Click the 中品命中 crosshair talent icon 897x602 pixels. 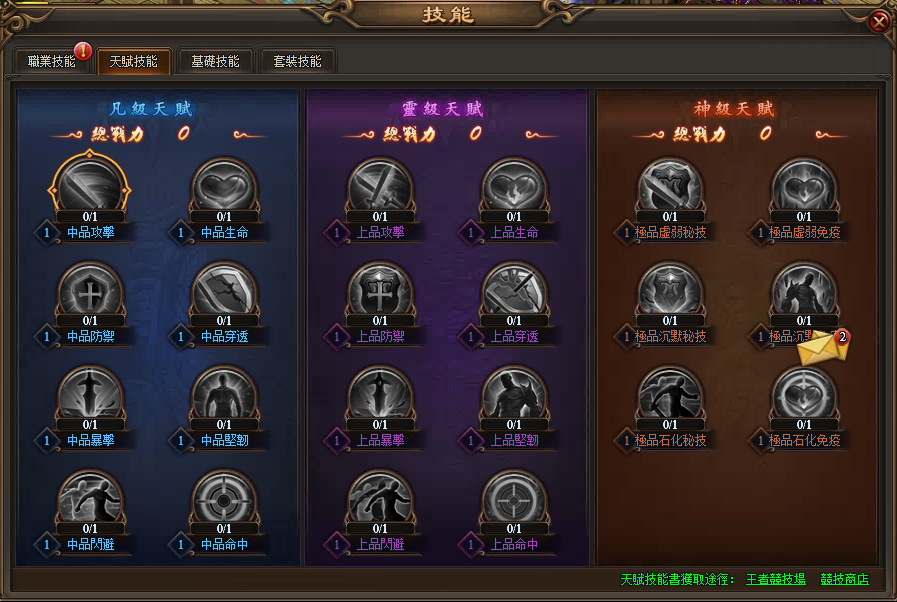(x=224, y=500)
